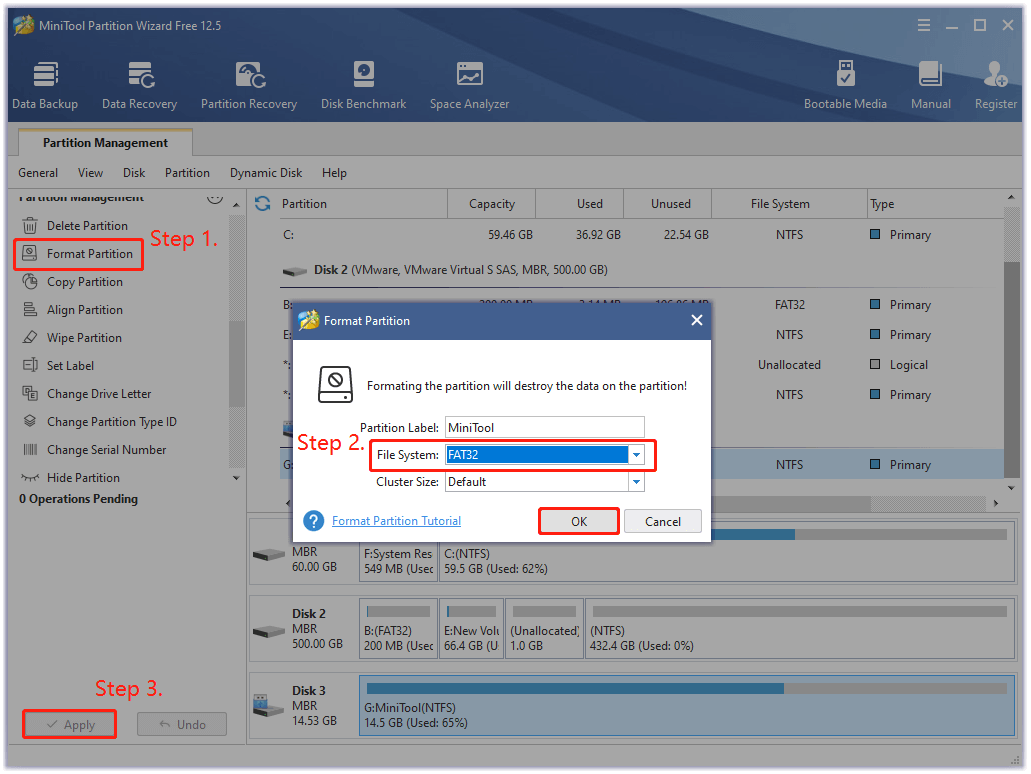Confirm formatting by clicking OK

tap(578, 520)
